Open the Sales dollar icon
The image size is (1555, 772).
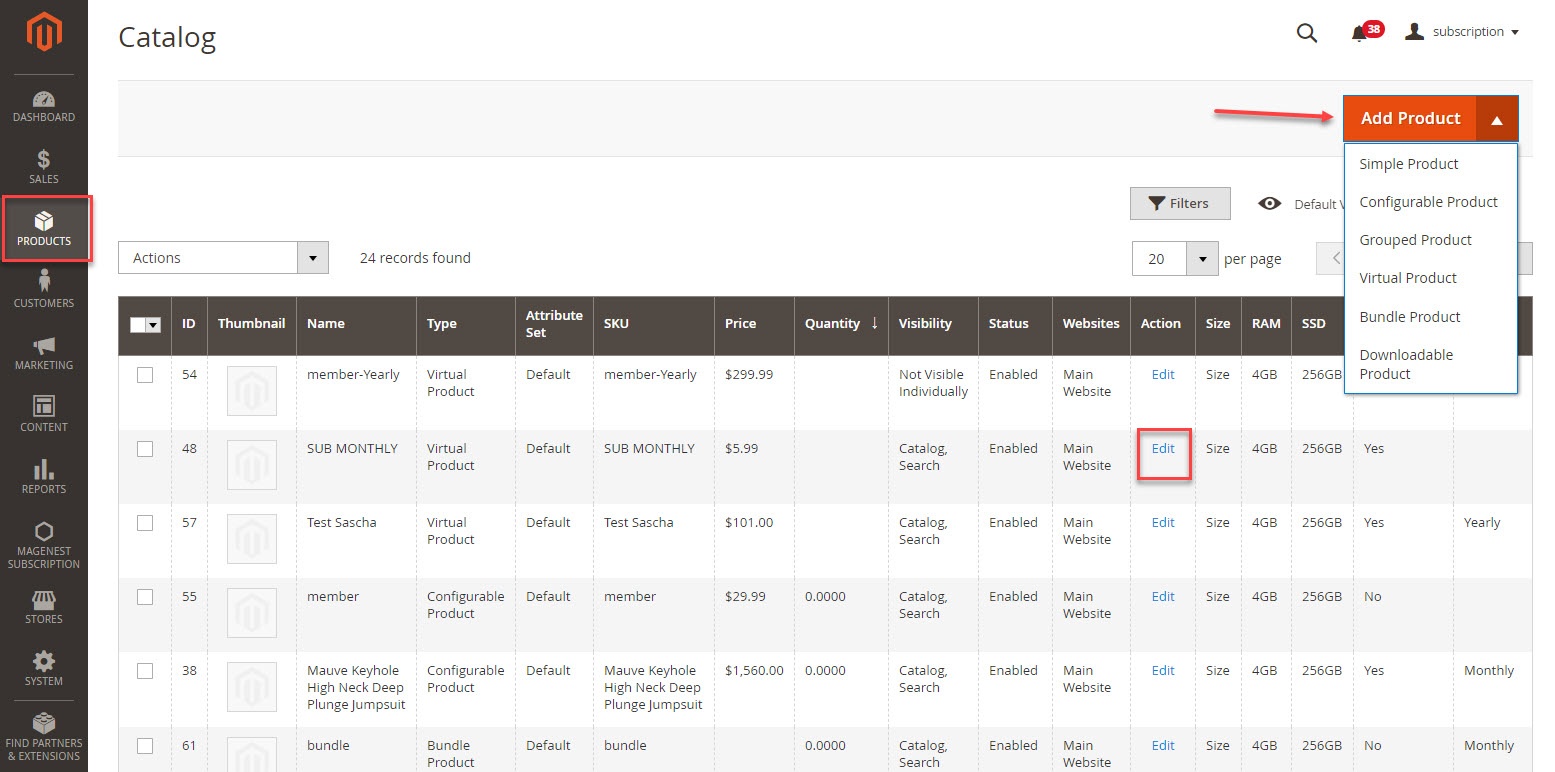pos(44,167)
